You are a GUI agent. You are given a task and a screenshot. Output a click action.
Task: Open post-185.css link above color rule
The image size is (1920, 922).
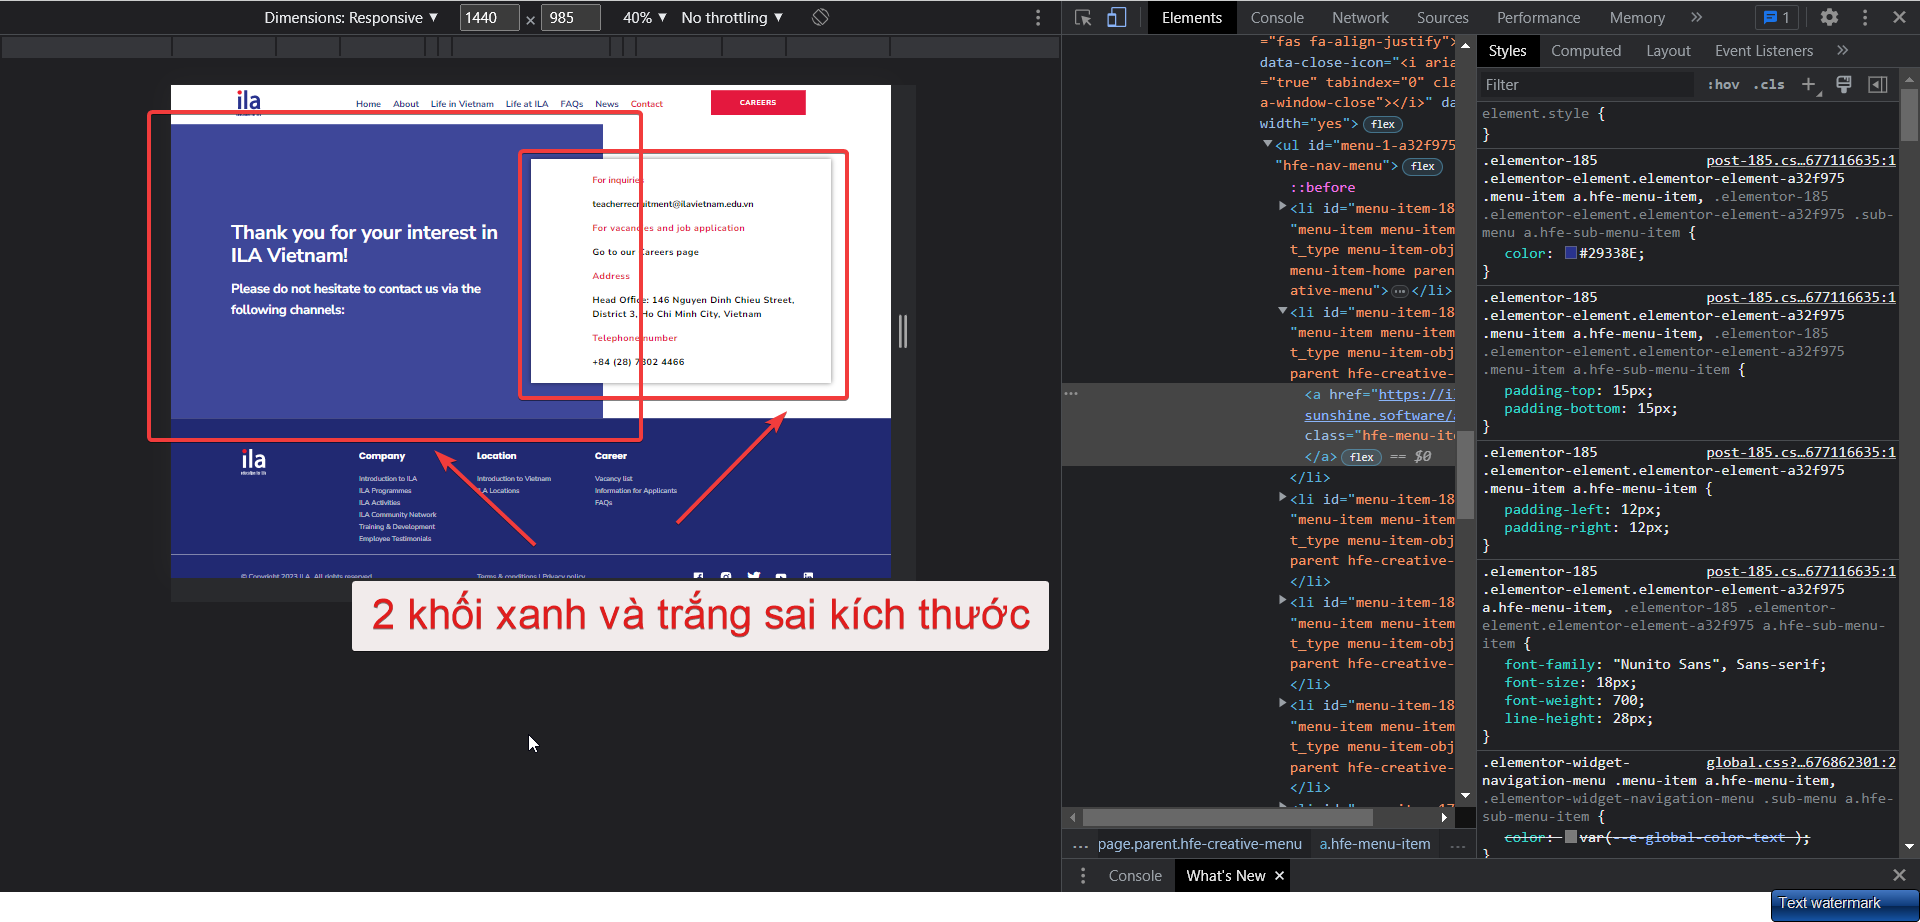pos(1800,160)
